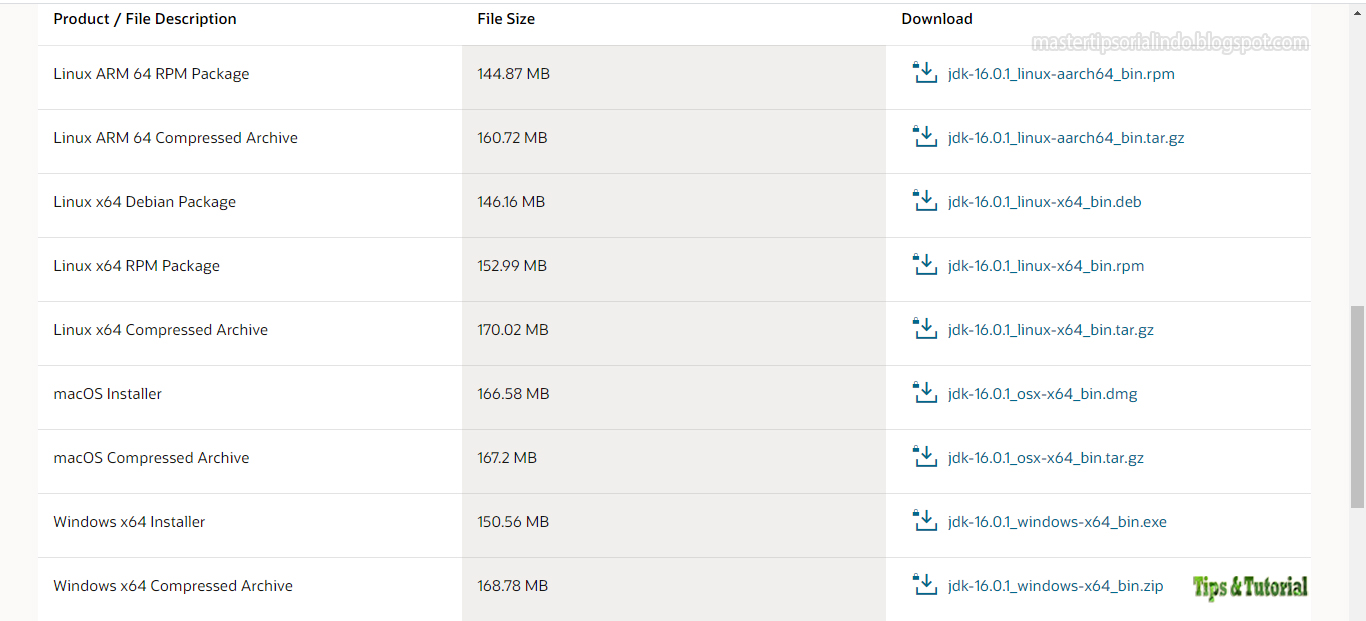The image size is (1366, 621).
Task: Click download icon for Windows exe installer
Action: pyautogui.click(x=925, y=521)
